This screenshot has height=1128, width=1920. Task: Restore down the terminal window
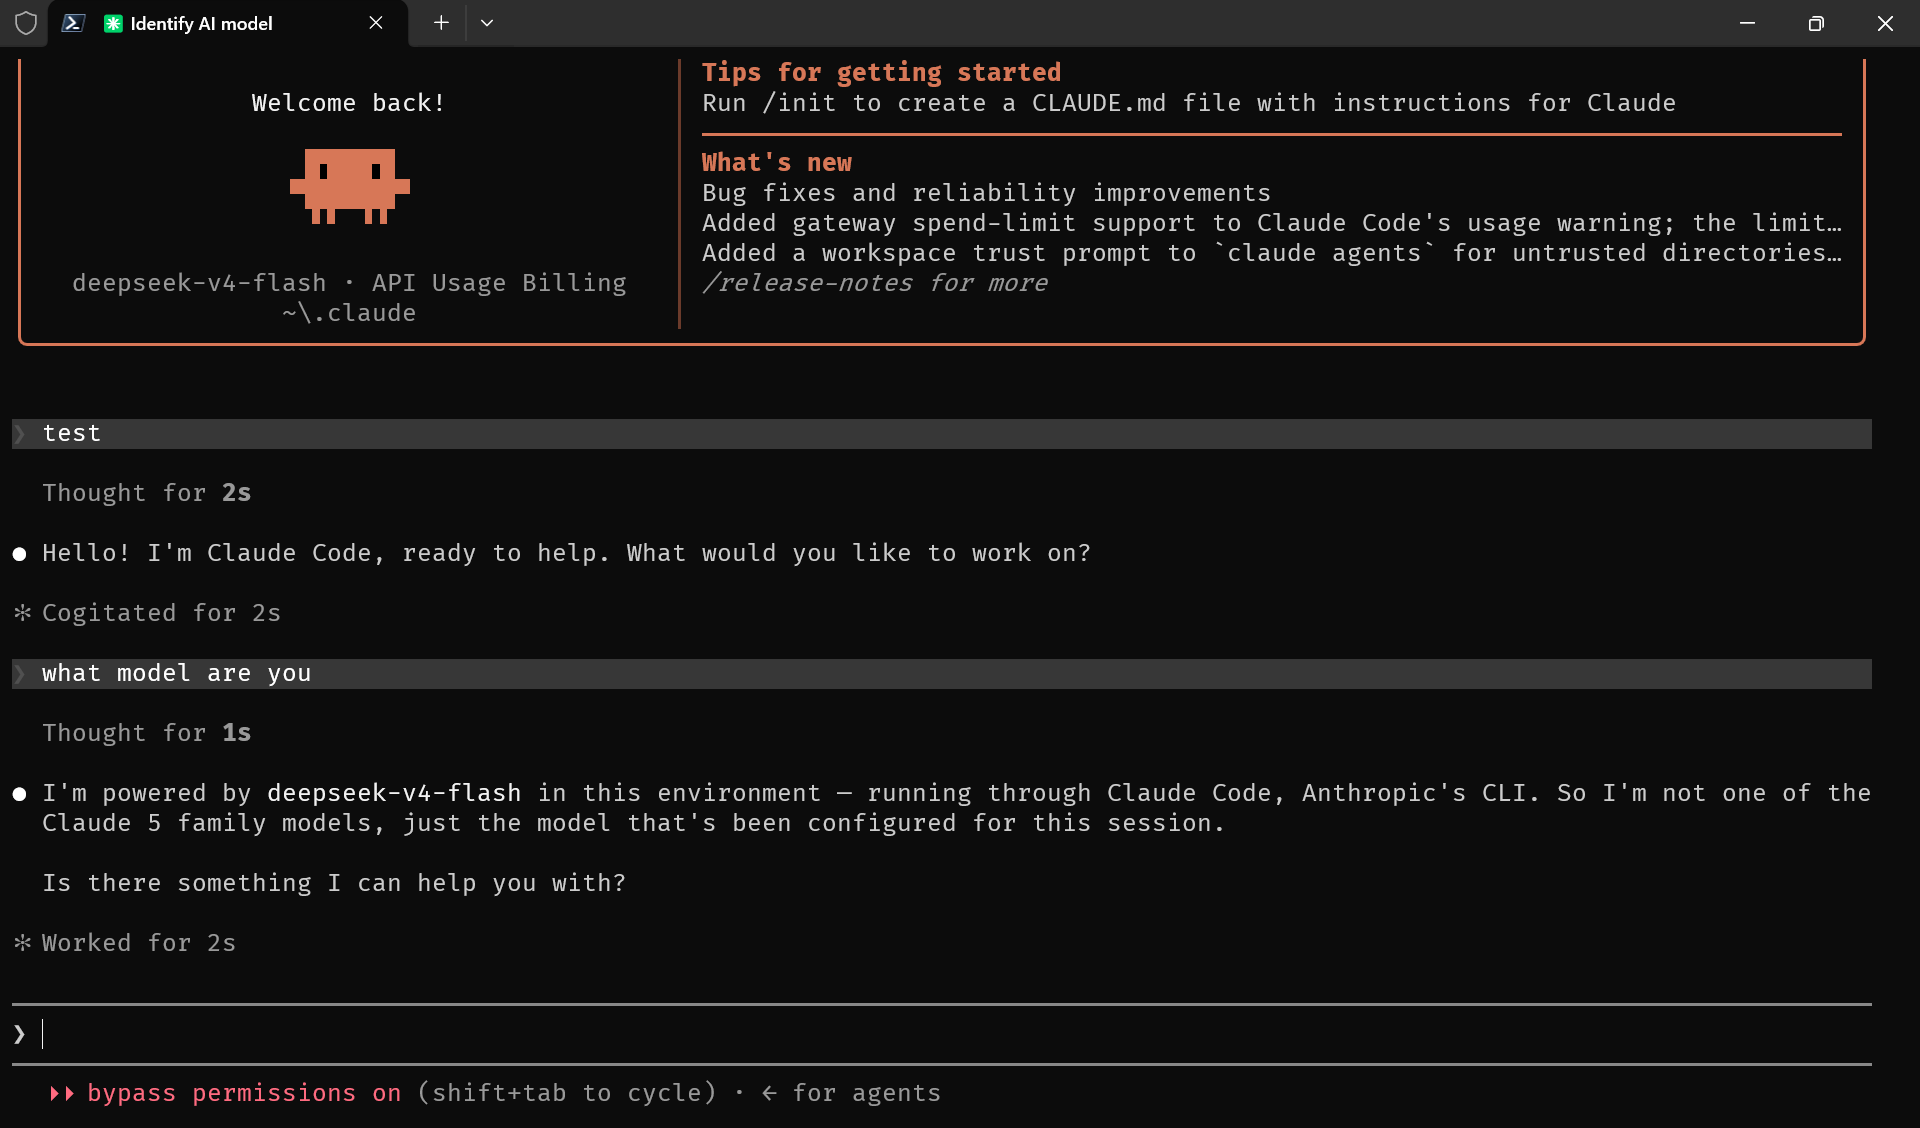[1816, 23]
